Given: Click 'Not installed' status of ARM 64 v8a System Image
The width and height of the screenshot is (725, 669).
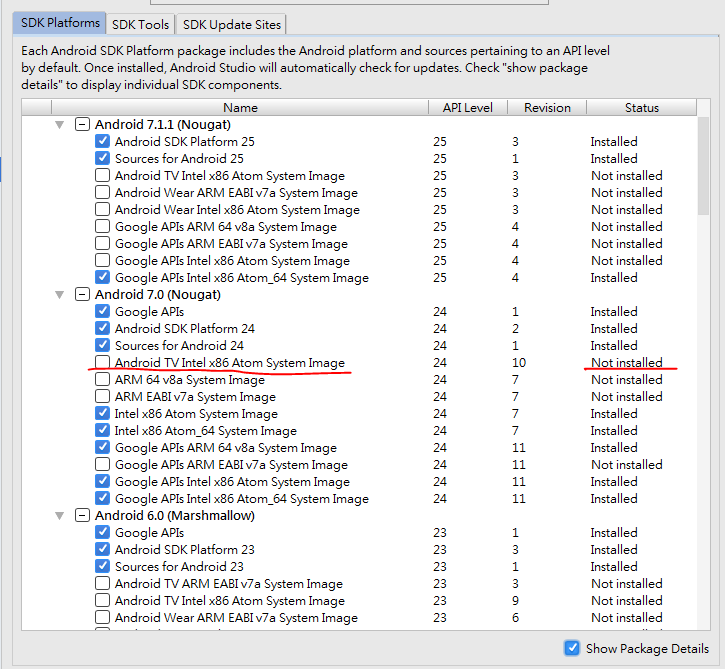Looking at the screenshot, I should pyautogui.click(x=627, y=380).
